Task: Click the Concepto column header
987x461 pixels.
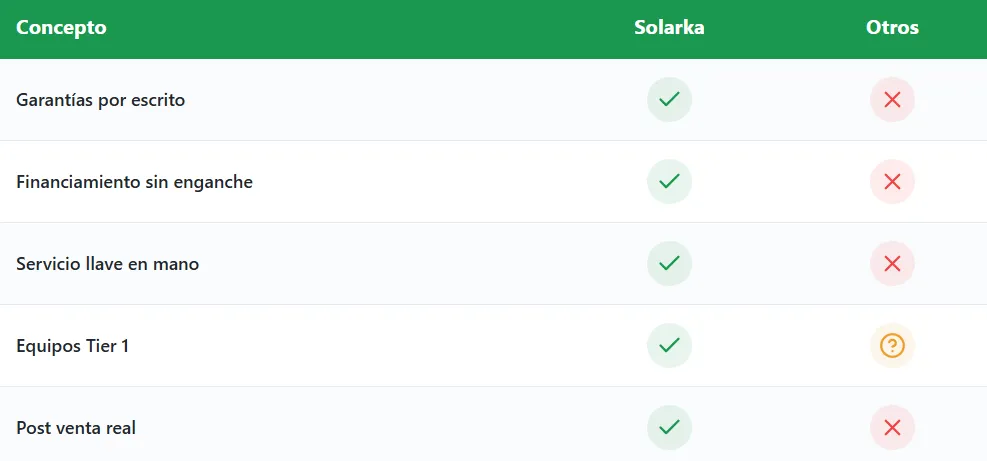Action: (61, 28)
